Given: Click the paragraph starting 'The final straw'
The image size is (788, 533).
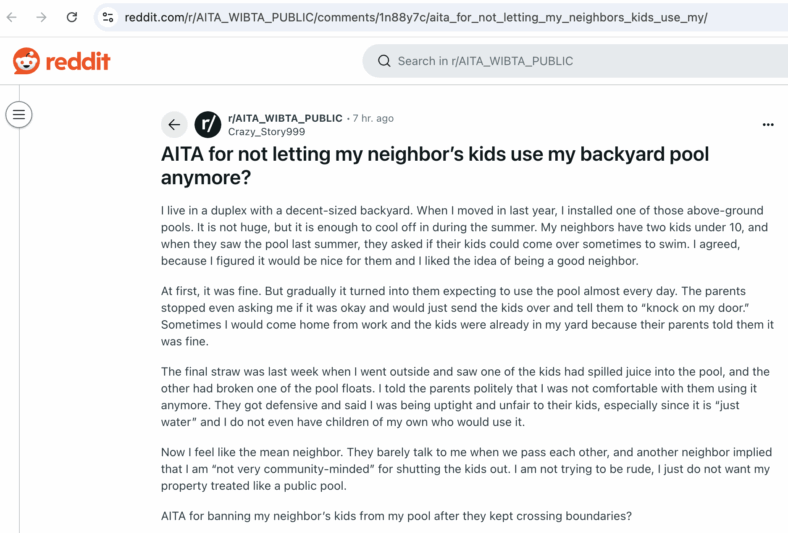Looking at the screenshot, I should (x=465, y=397).
